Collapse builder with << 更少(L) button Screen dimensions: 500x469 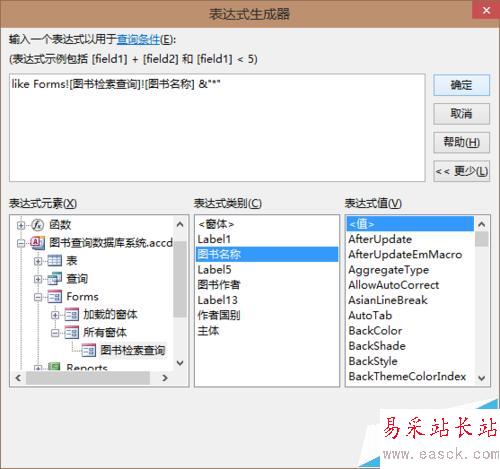[x=461, y=171]
